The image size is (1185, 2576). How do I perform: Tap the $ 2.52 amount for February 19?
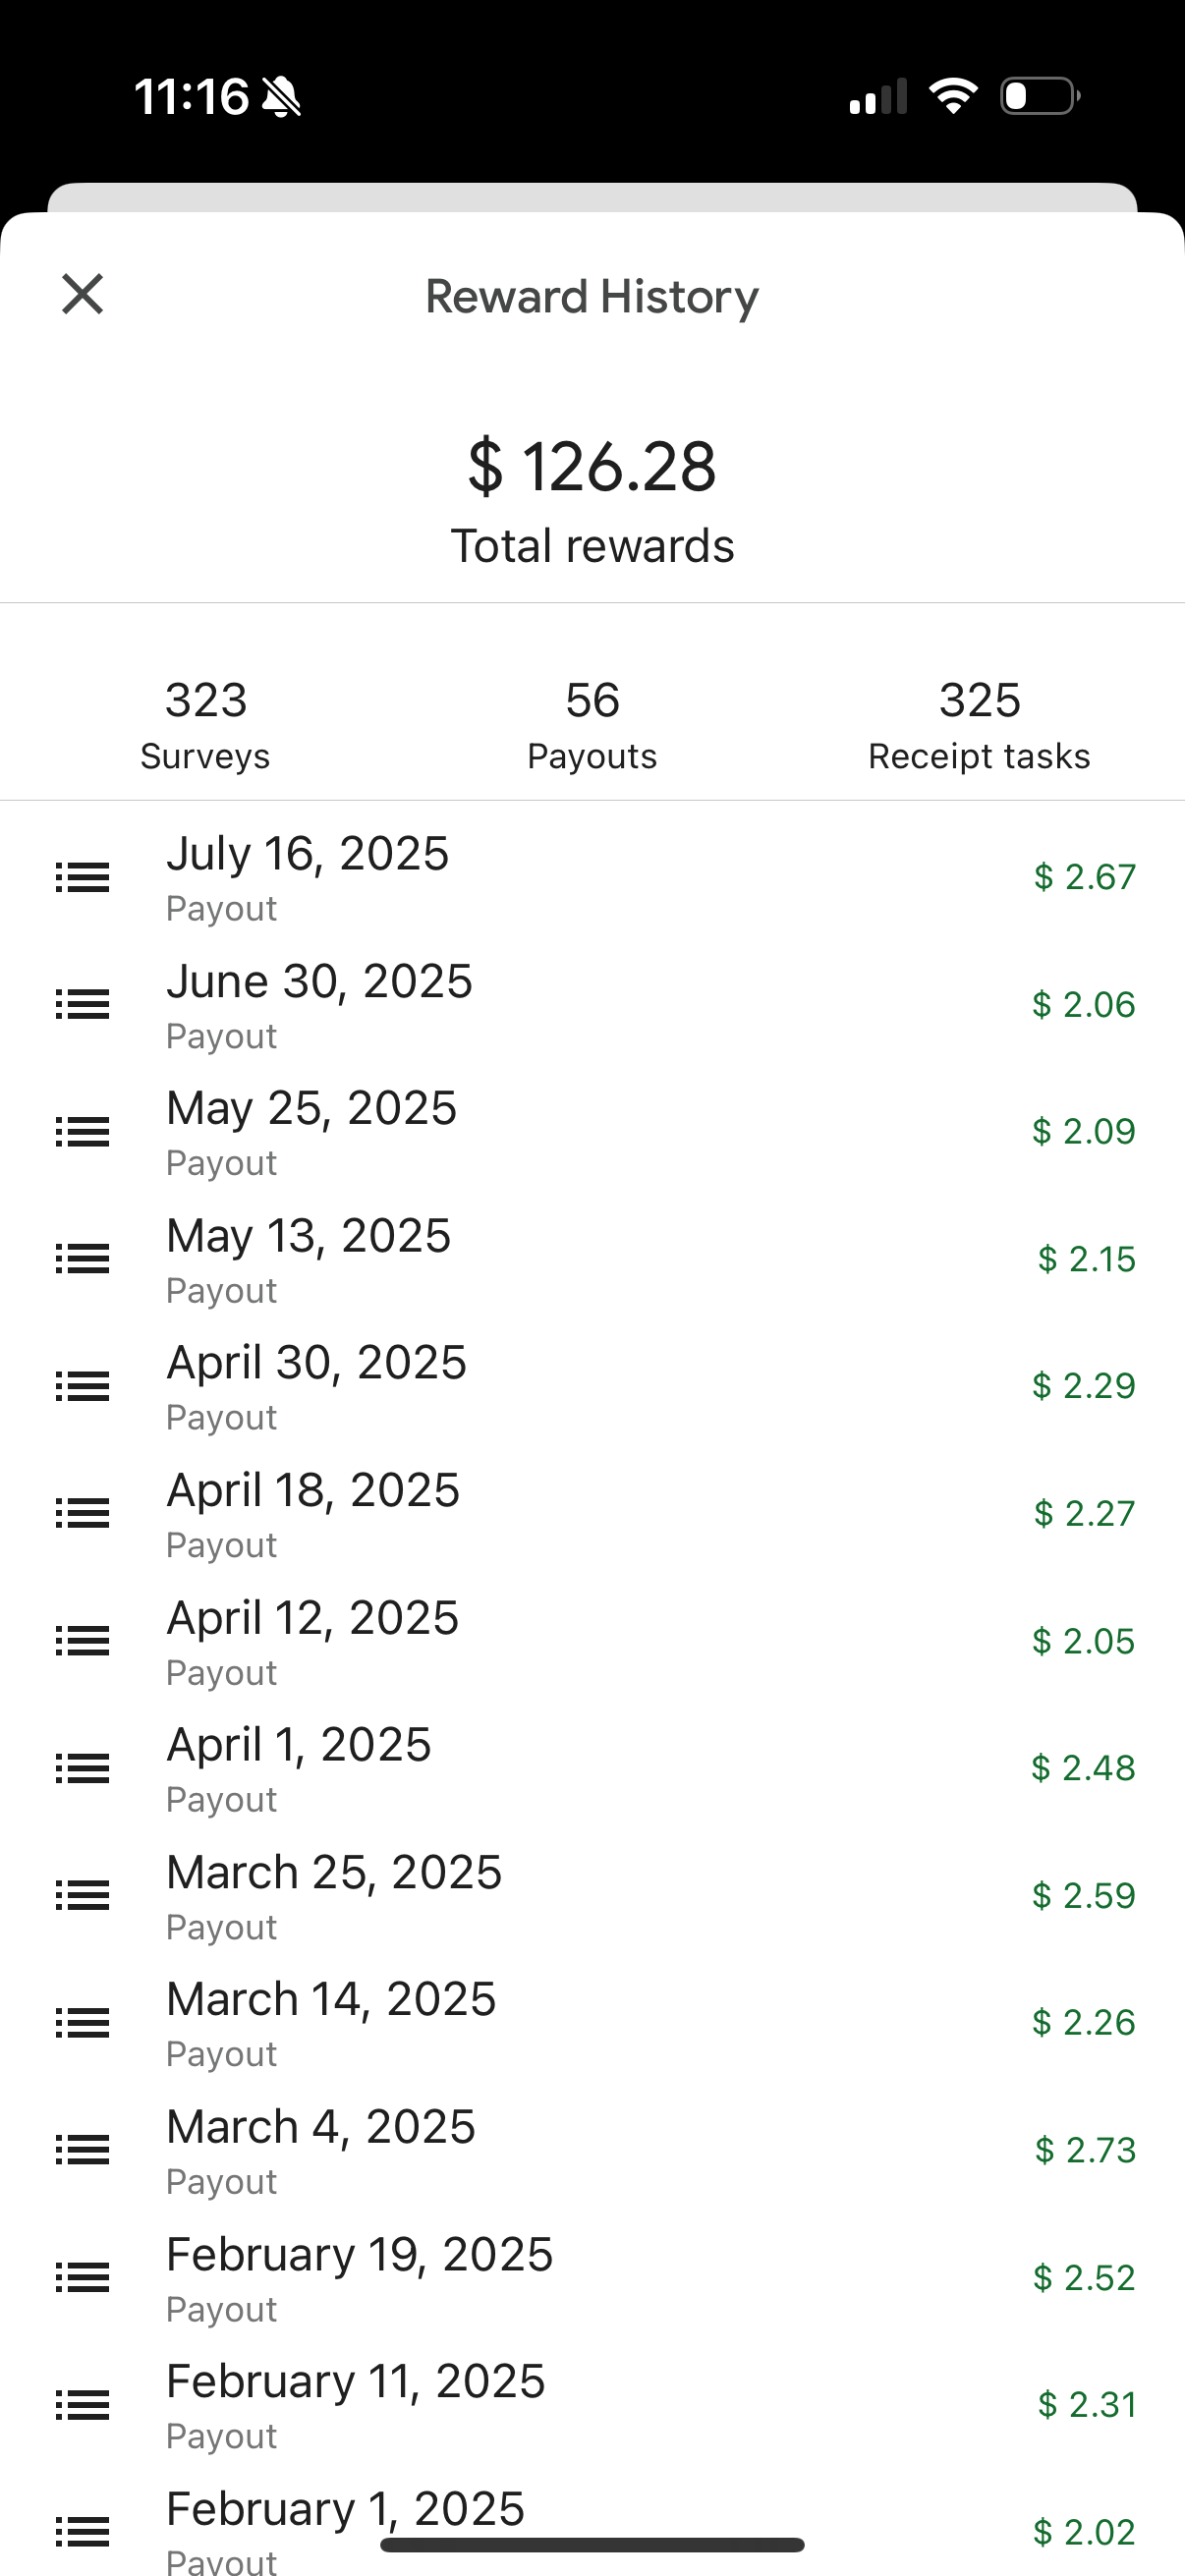pos(1084,2278)
